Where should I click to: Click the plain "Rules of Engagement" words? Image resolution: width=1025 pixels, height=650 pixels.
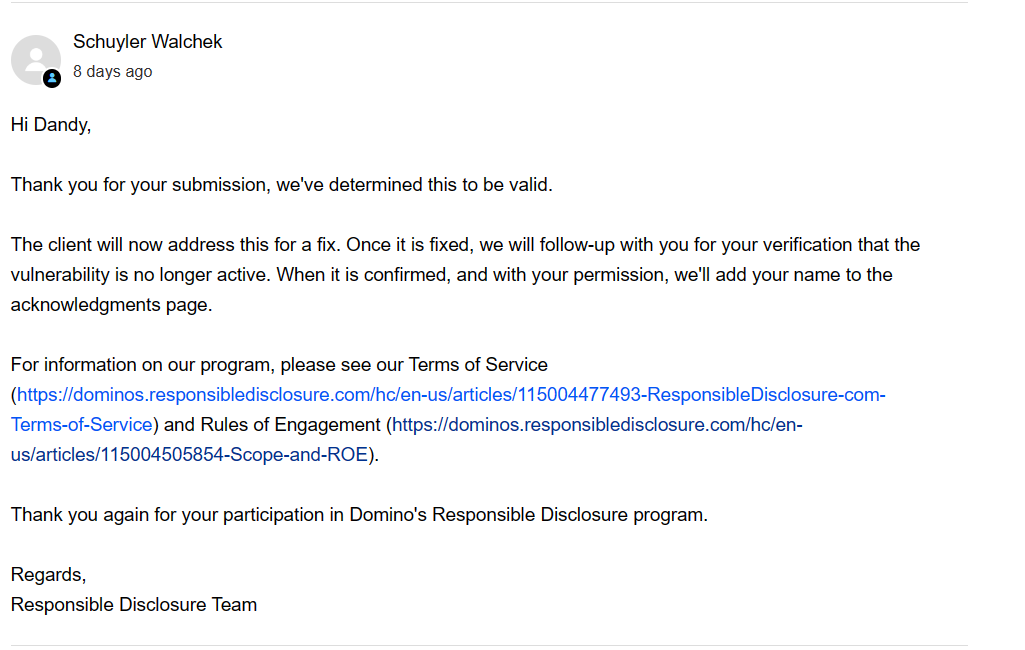[291, 425]
